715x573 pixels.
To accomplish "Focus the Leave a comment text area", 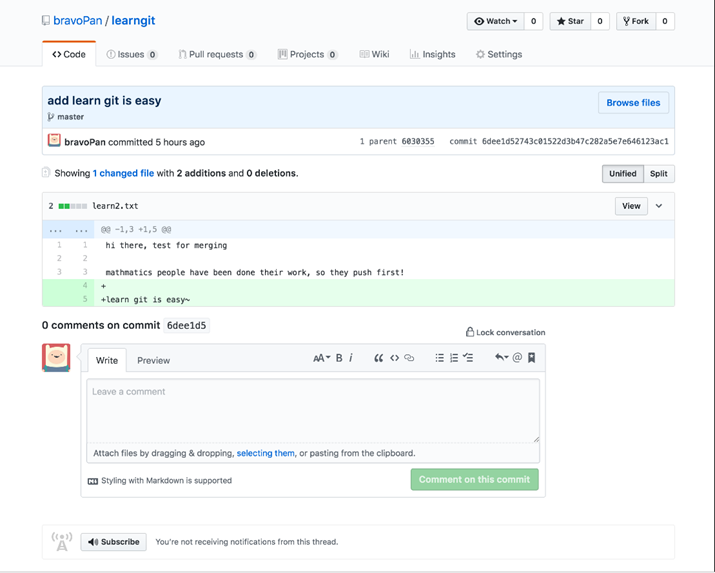I will (313, 411).
